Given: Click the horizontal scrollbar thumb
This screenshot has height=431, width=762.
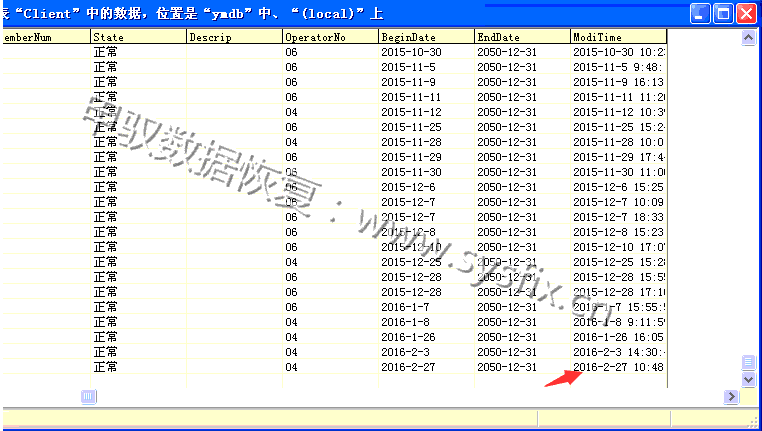Looking at the screenshot, I should coord(88,397).
